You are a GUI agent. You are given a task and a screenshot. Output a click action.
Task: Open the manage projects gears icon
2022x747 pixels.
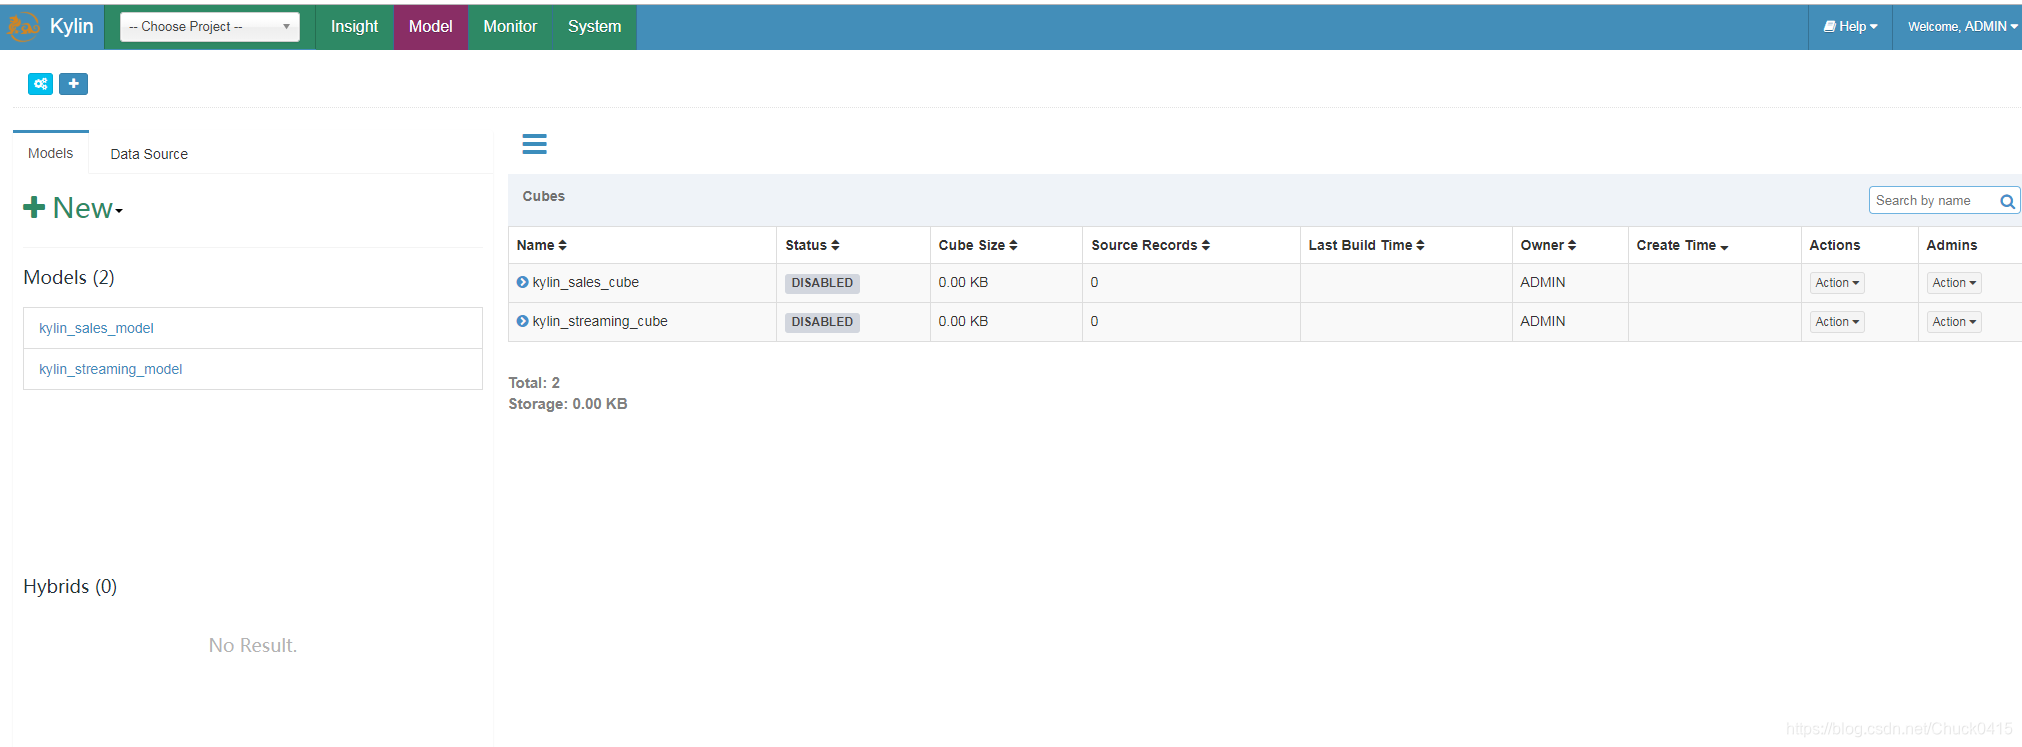pyautogui.click(x=40, y=84)
